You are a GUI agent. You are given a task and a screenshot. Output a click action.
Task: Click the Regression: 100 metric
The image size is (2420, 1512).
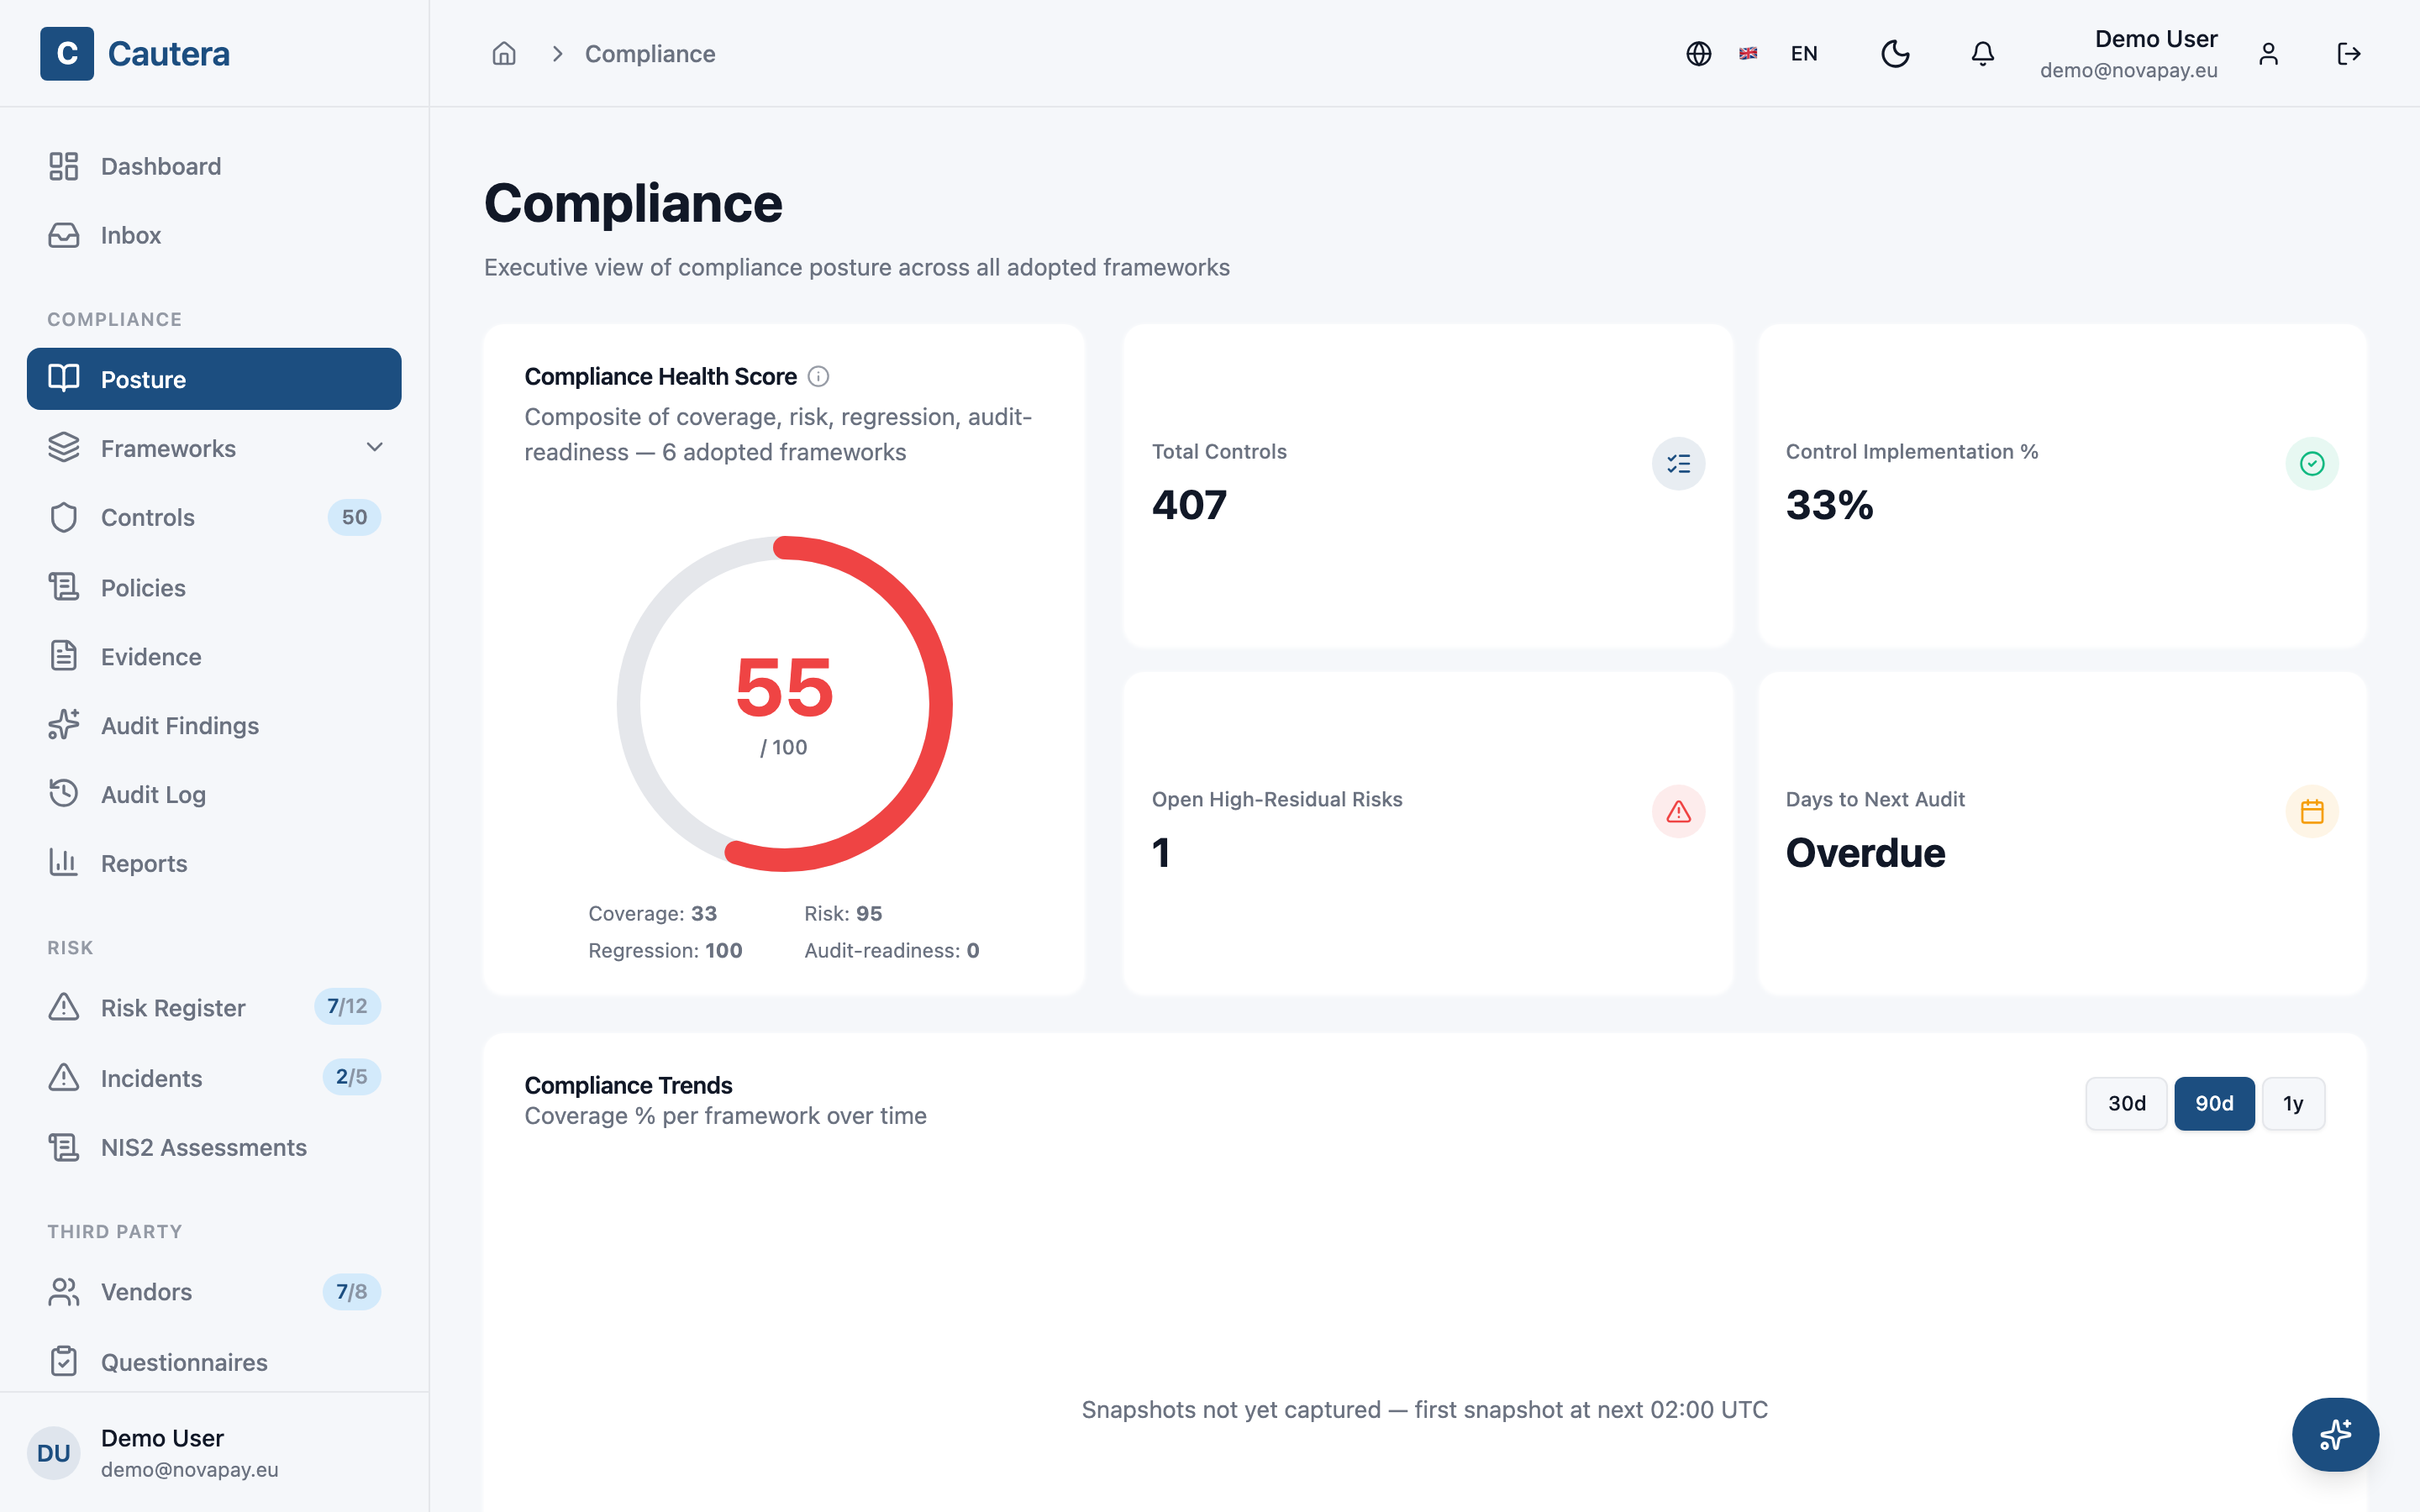[x=665, y=950]
